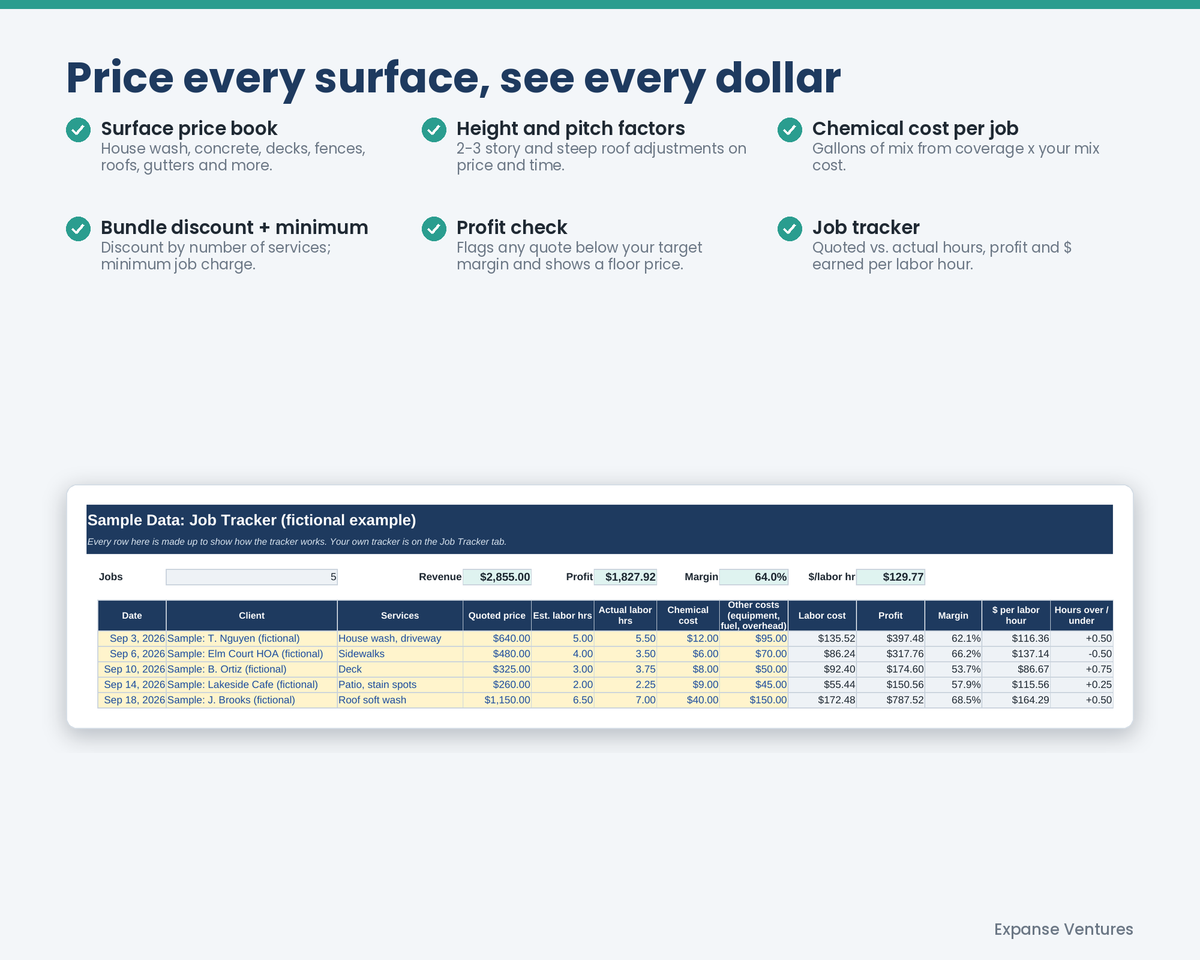Click the checkmark icon beside Bundle discount + minimum
Screen dimensions: 1200x960
pos(78,229)
